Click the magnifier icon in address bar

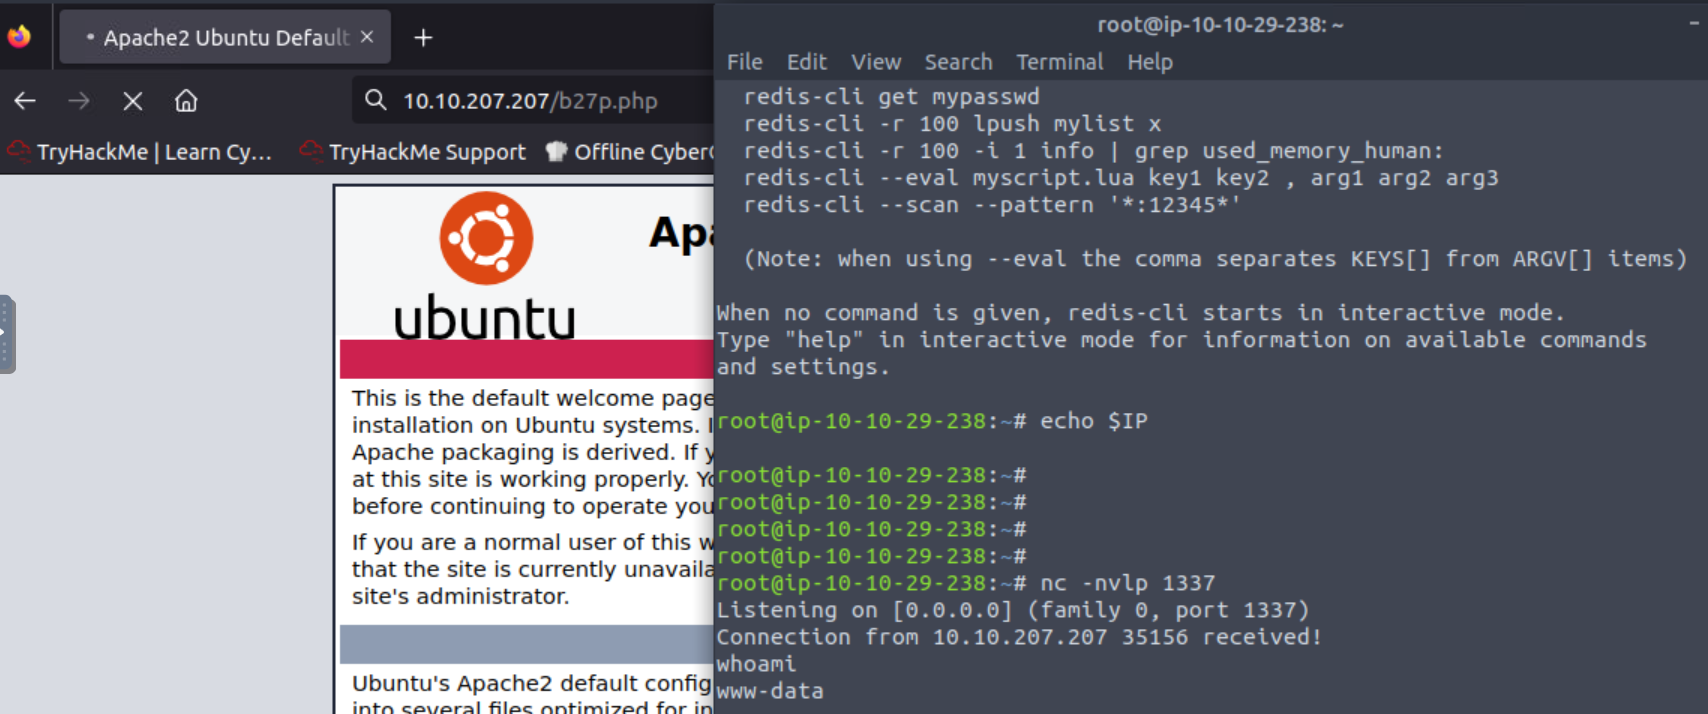click(375, 100)
